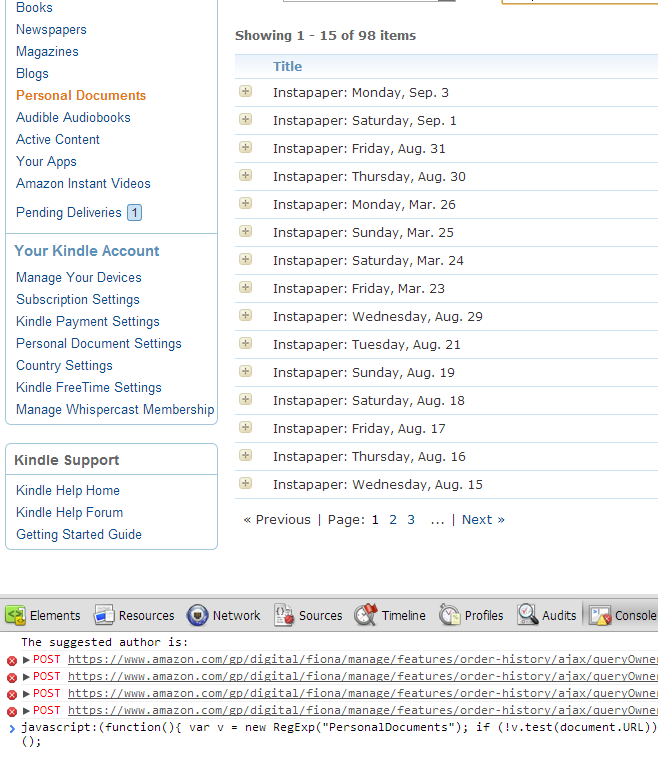
Task: Open Personal Document Settings
Action: click(x=99, y=343)
